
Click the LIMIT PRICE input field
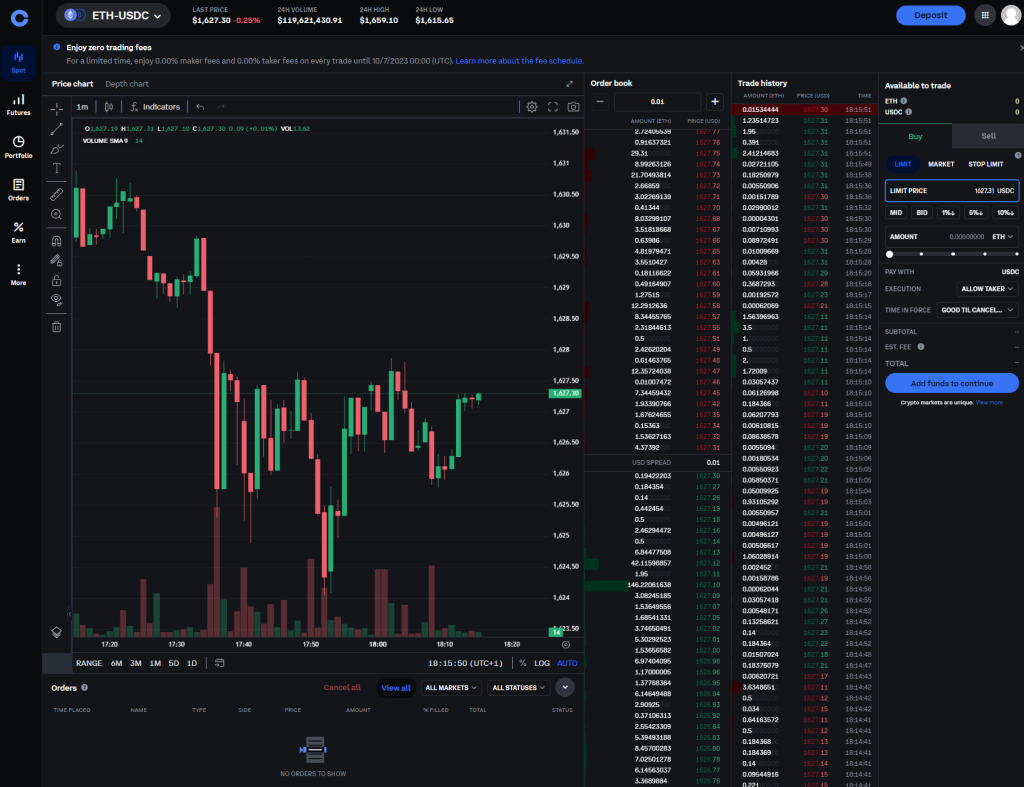(951, 189)
